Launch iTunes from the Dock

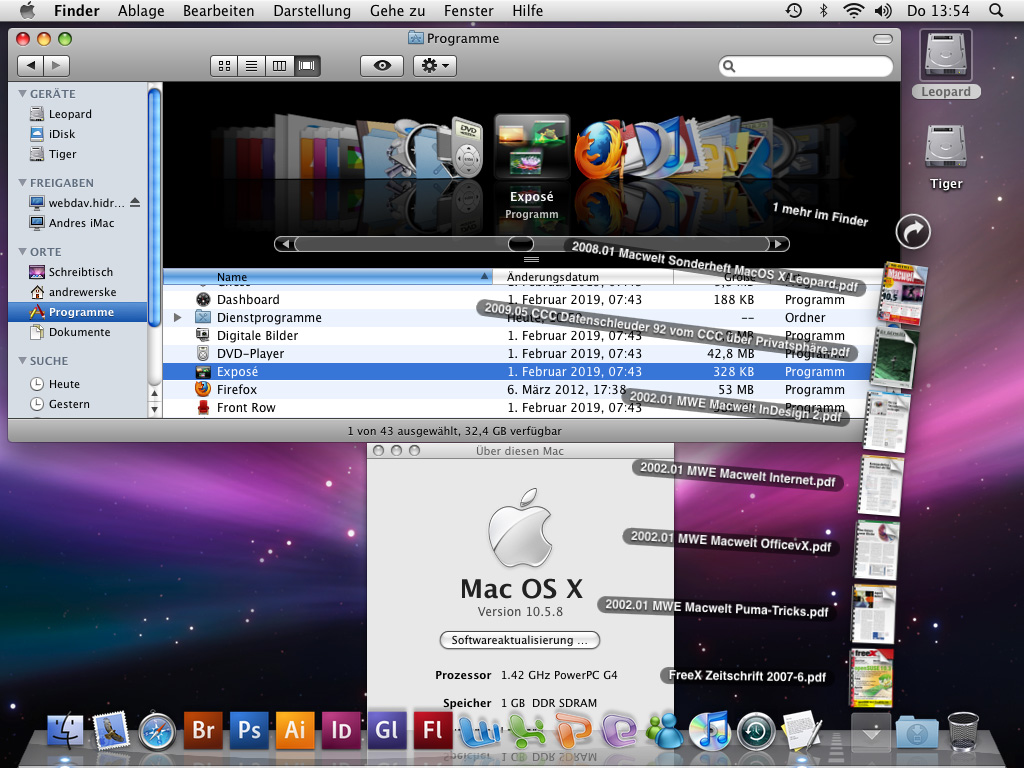tap(710, 730)
